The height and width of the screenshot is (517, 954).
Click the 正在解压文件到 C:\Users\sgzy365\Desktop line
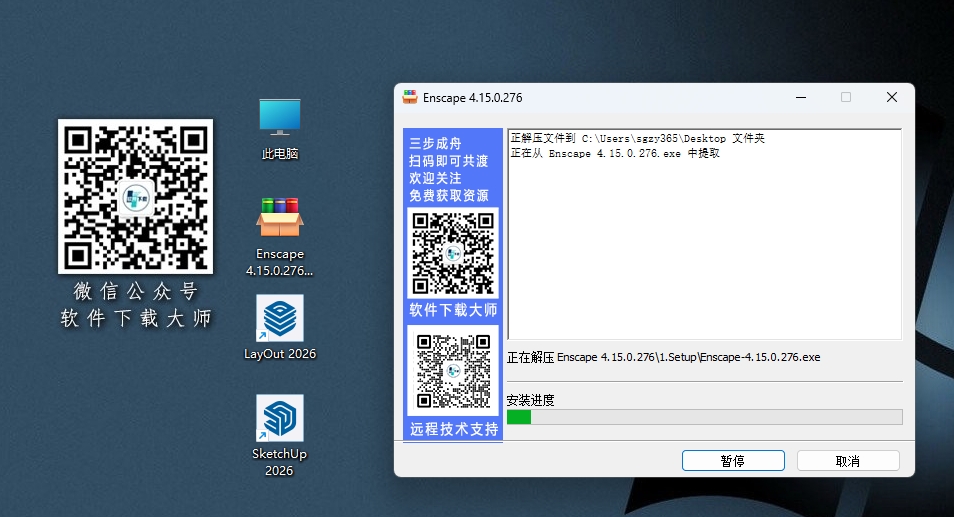coord(637,139)
